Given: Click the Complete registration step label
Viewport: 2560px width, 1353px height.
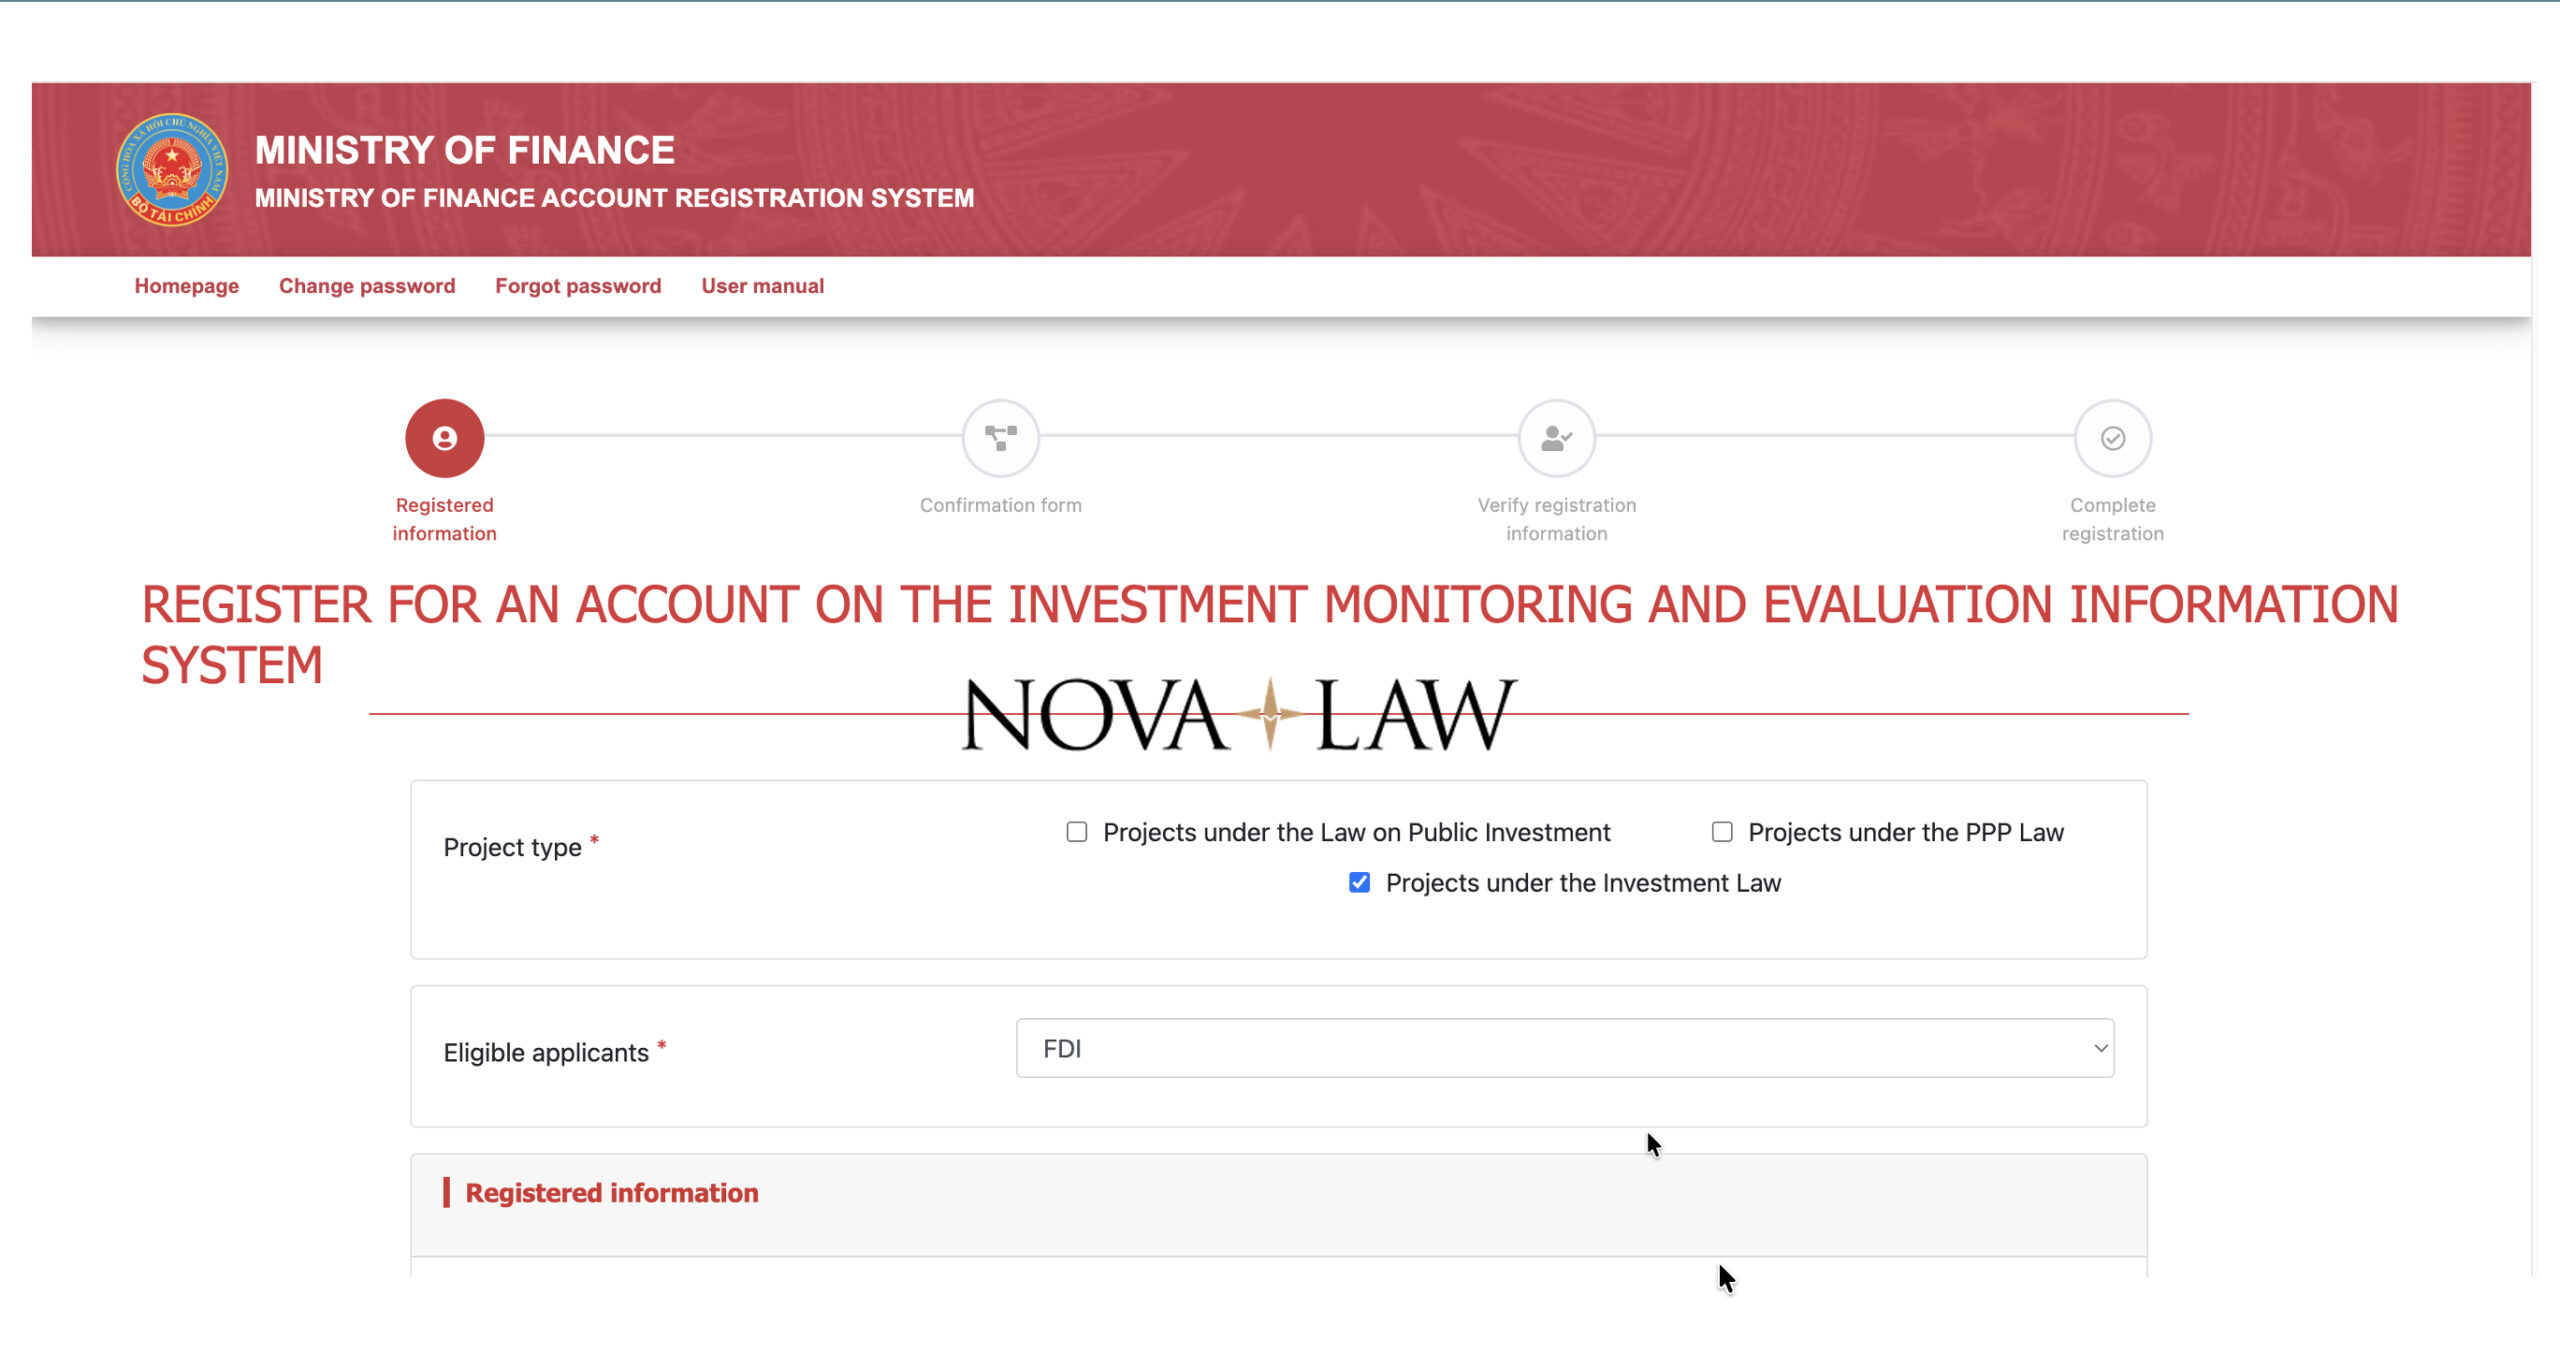Looking at the screenshot, I should 2112,519.
